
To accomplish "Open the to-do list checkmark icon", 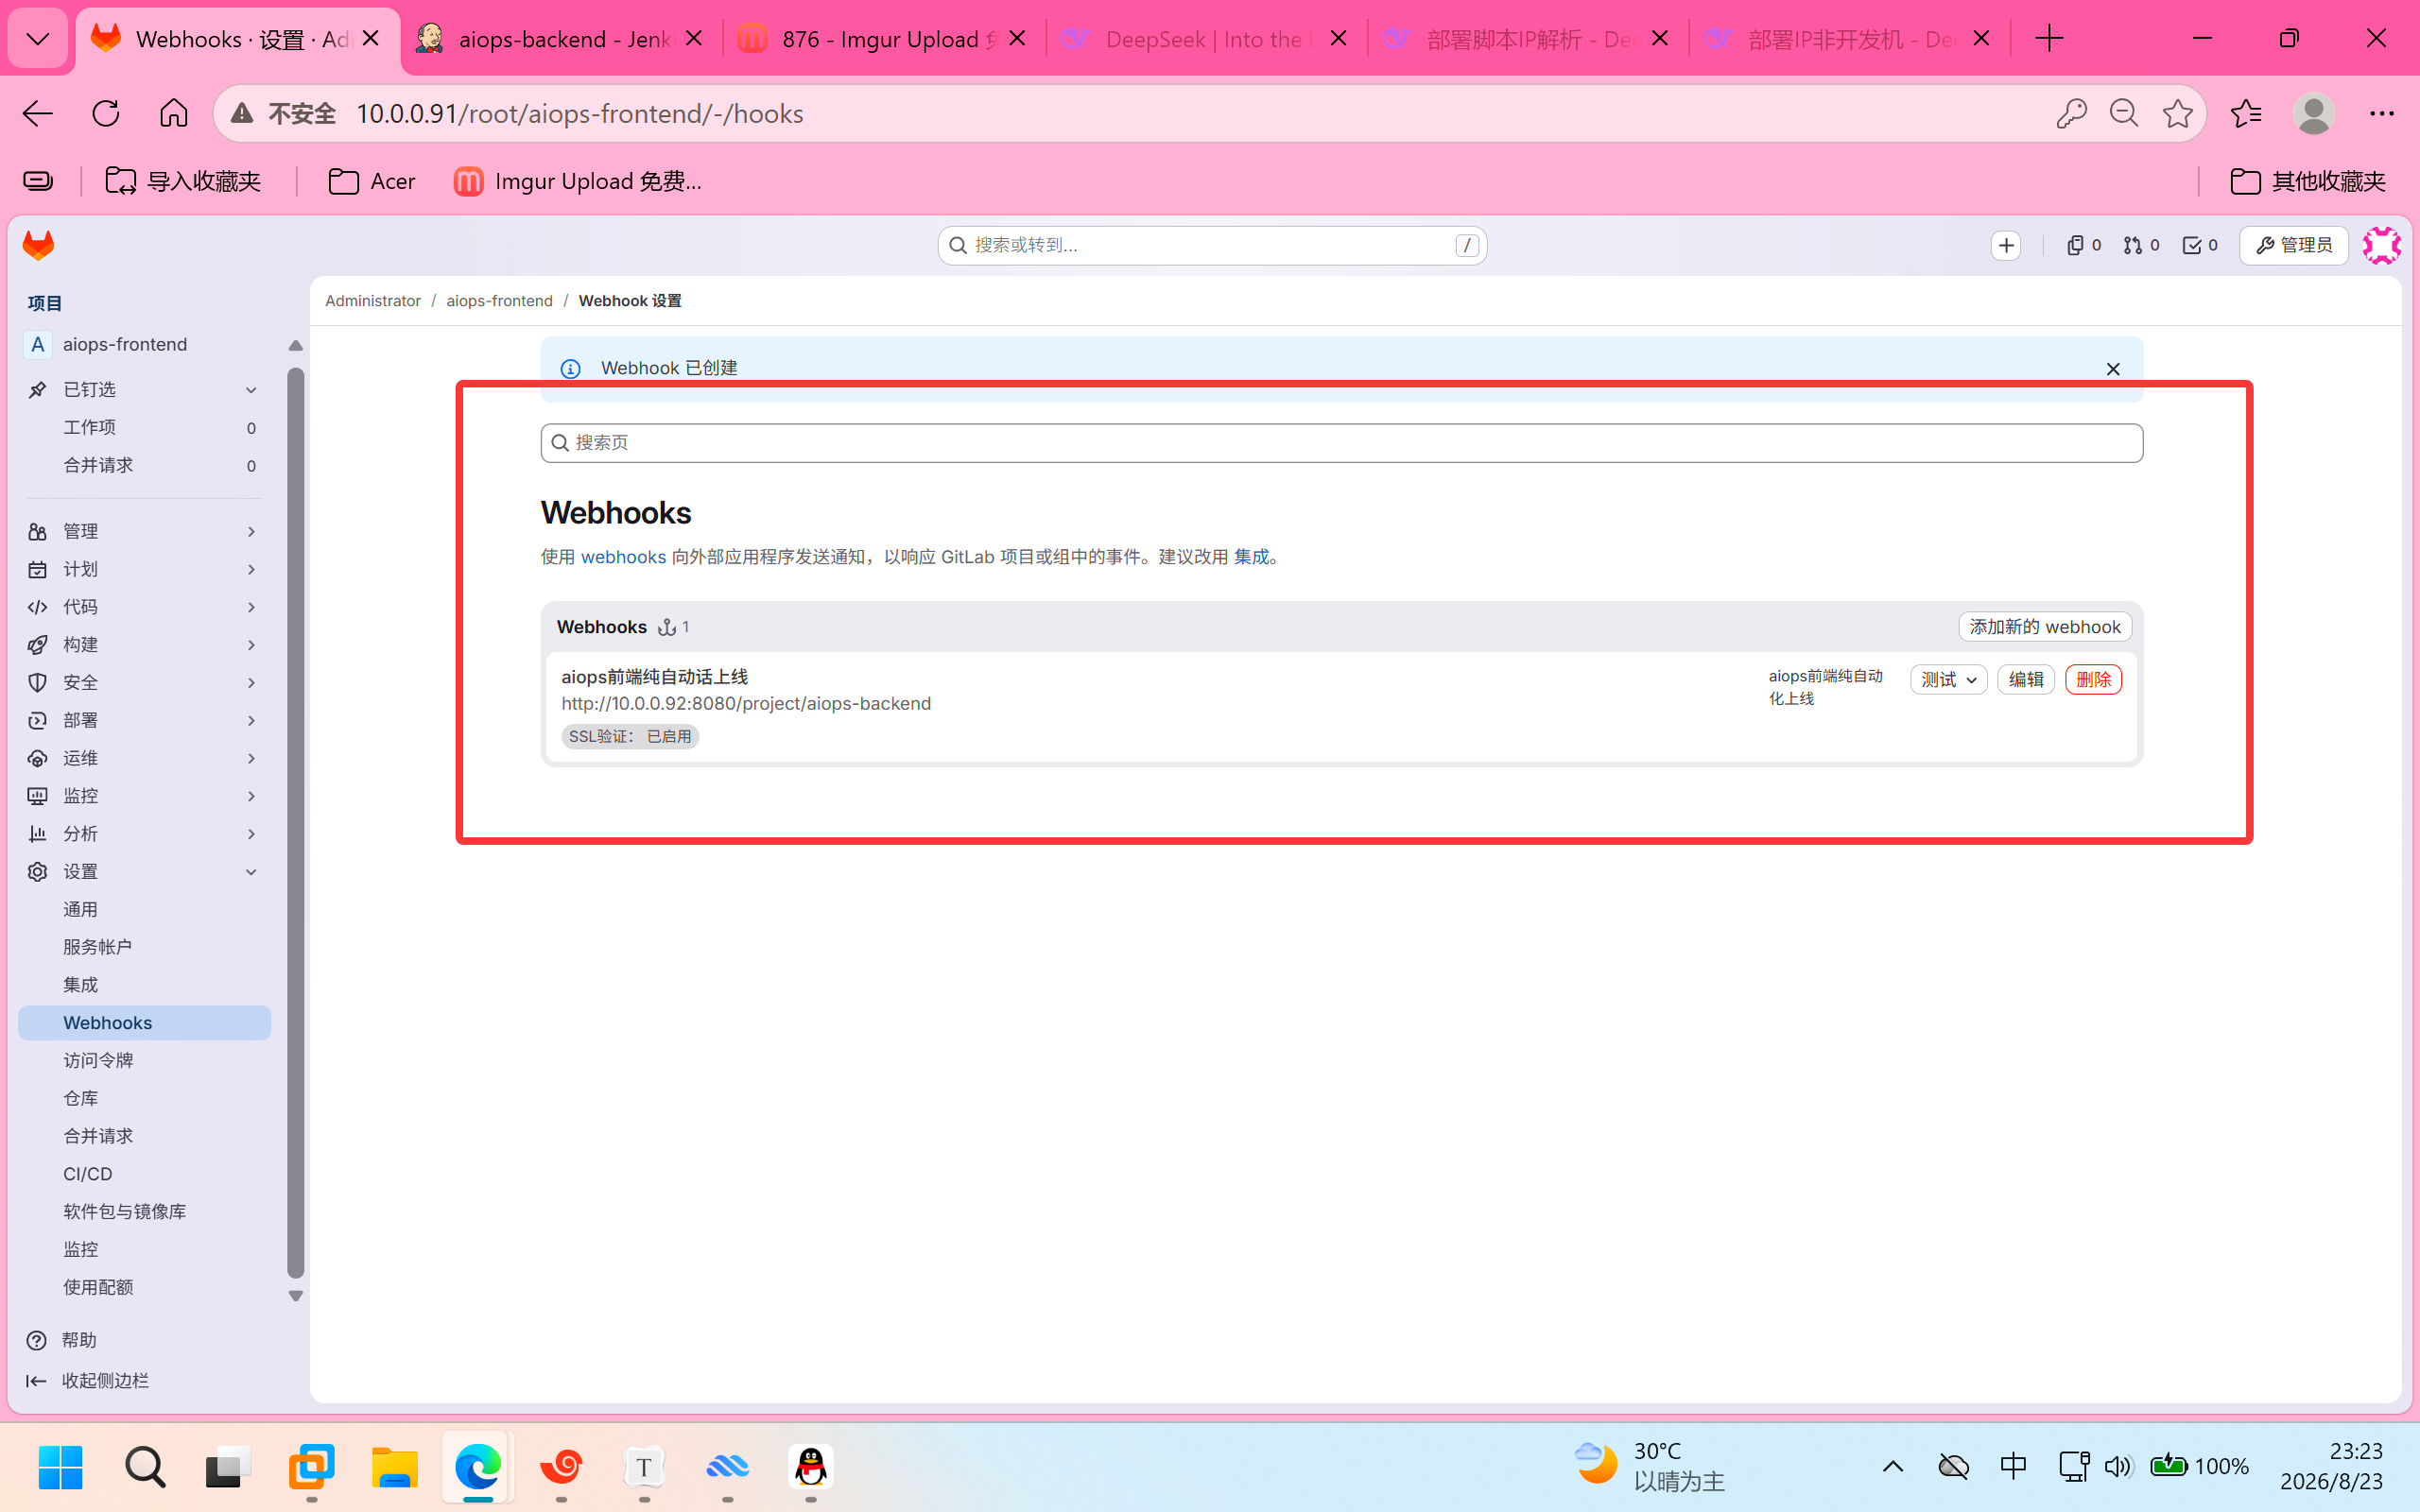I will click(x=2200, y=245).
